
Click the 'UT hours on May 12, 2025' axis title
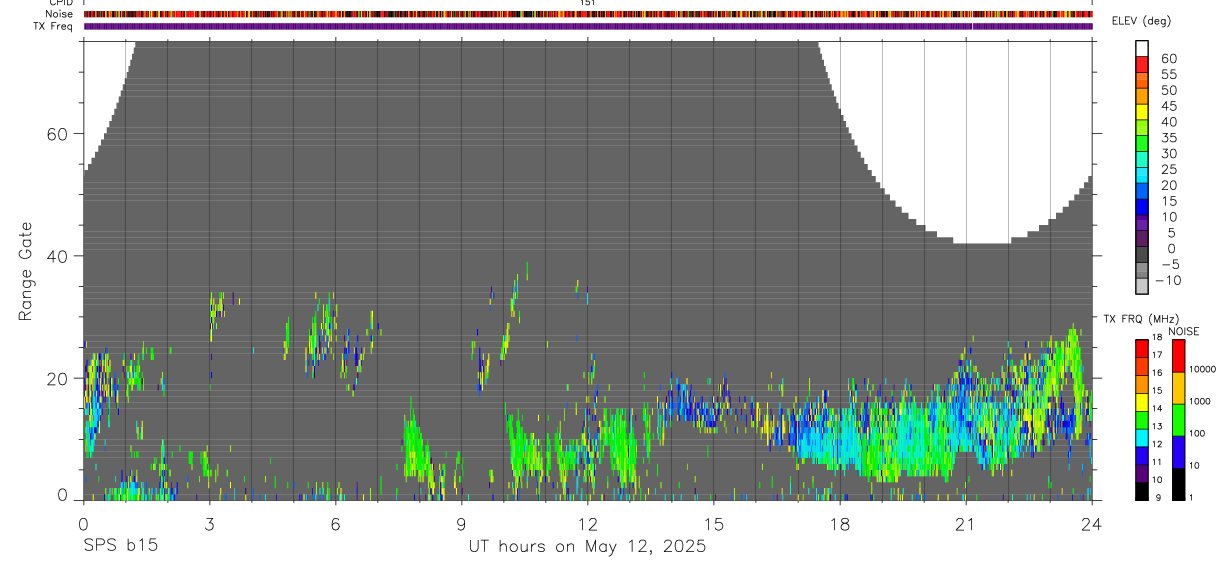[x=587, y=547]
